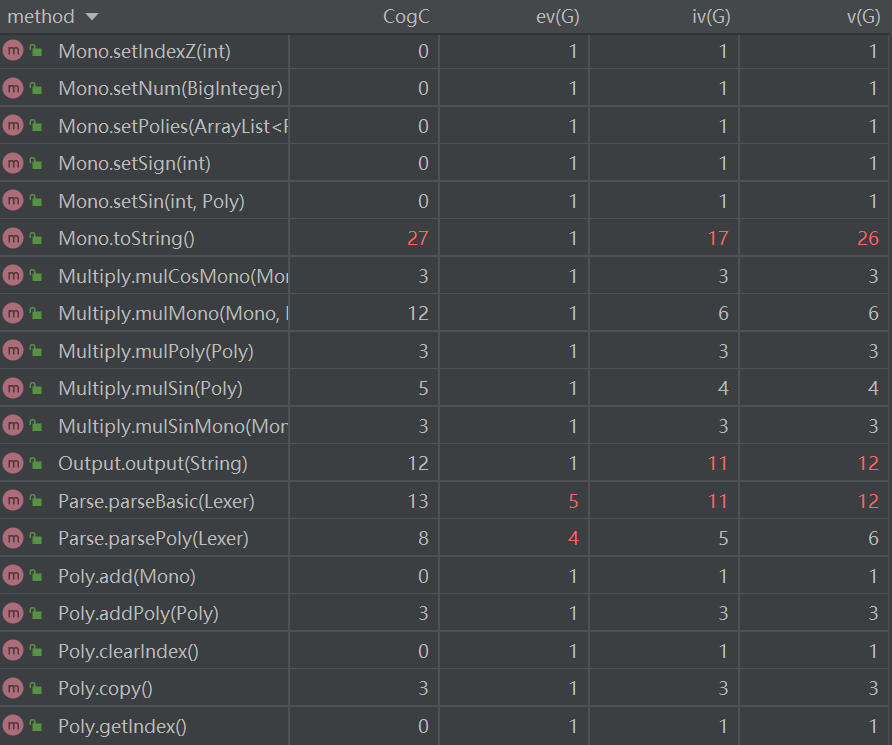Screen dimensions: 892x745
Task: Click public lock icon of Poly.copy()
Action: [36, 688]
